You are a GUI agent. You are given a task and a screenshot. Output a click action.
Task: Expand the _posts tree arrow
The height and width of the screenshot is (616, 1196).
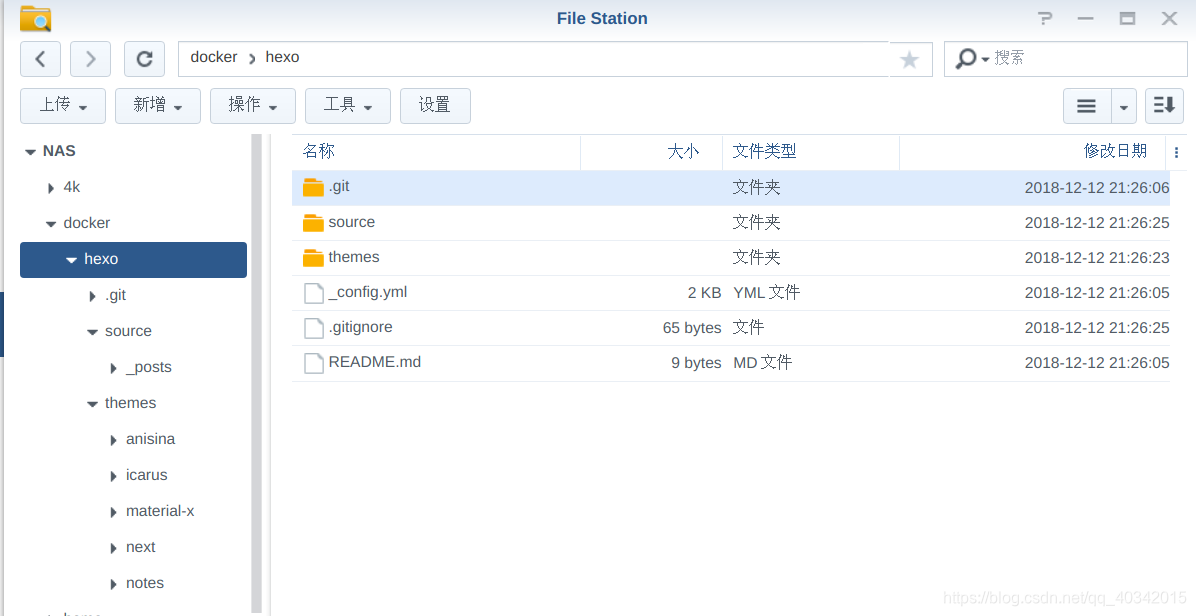[114, 368]
